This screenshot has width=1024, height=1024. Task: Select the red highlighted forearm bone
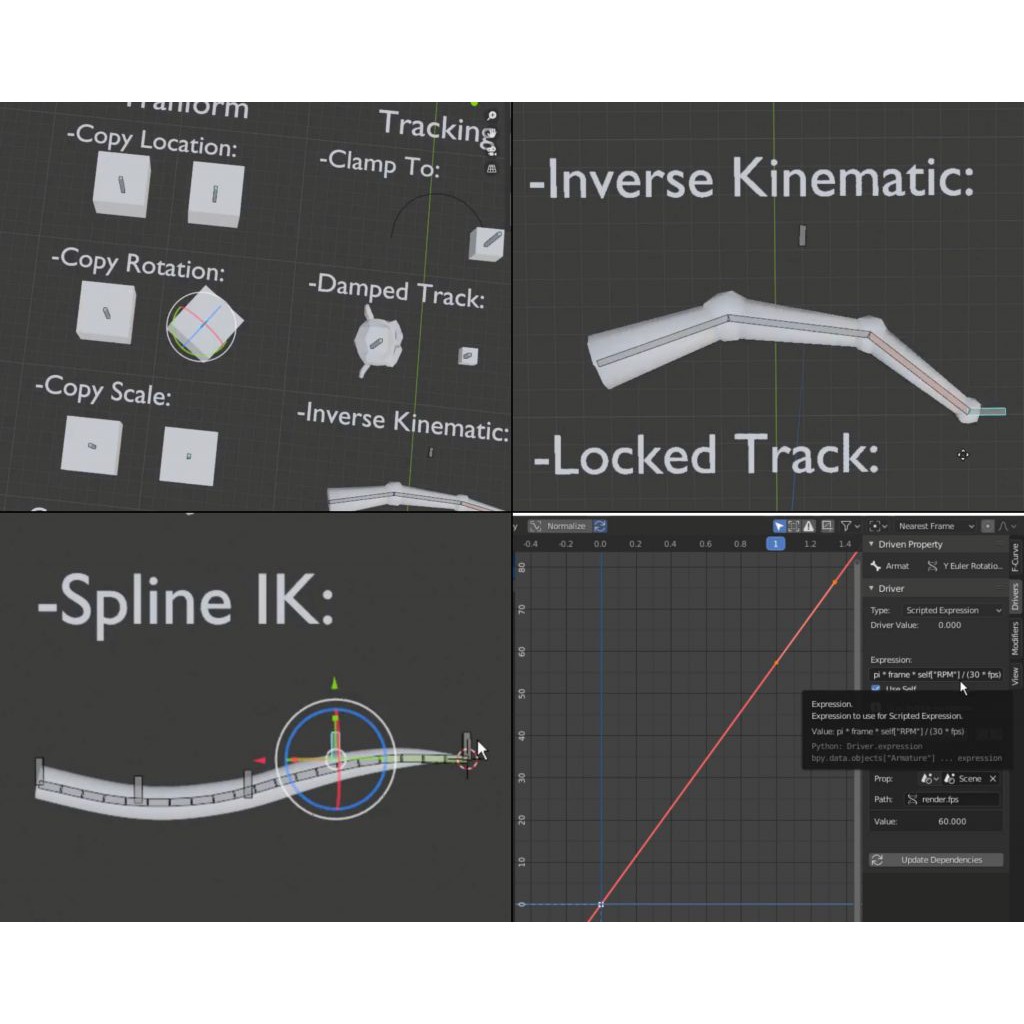tap(919, 373)
